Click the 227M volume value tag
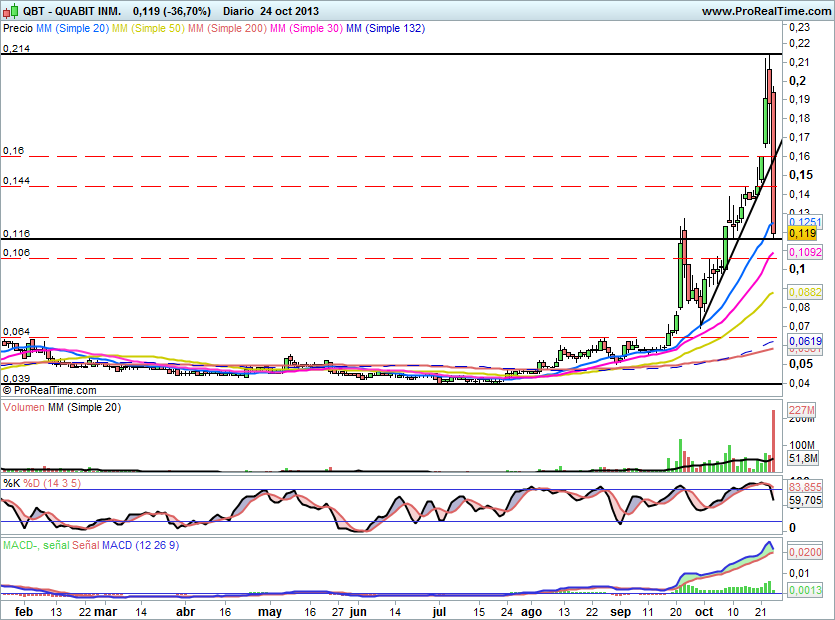 (803, 410)
